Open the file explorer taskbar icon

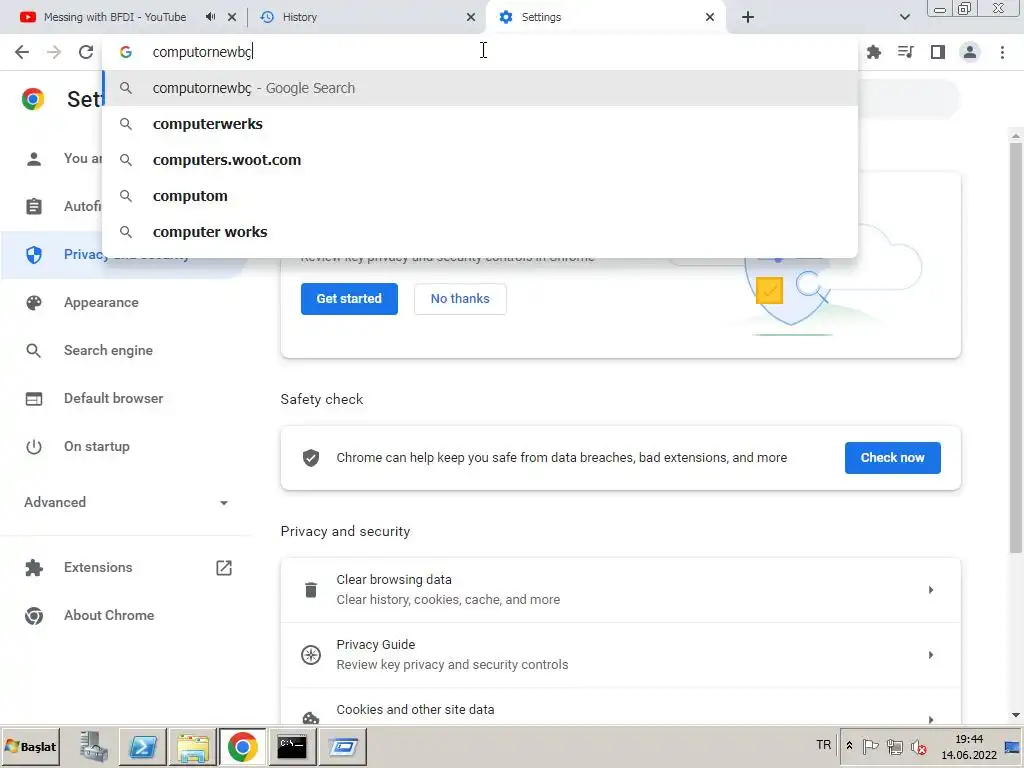(193, 746)
